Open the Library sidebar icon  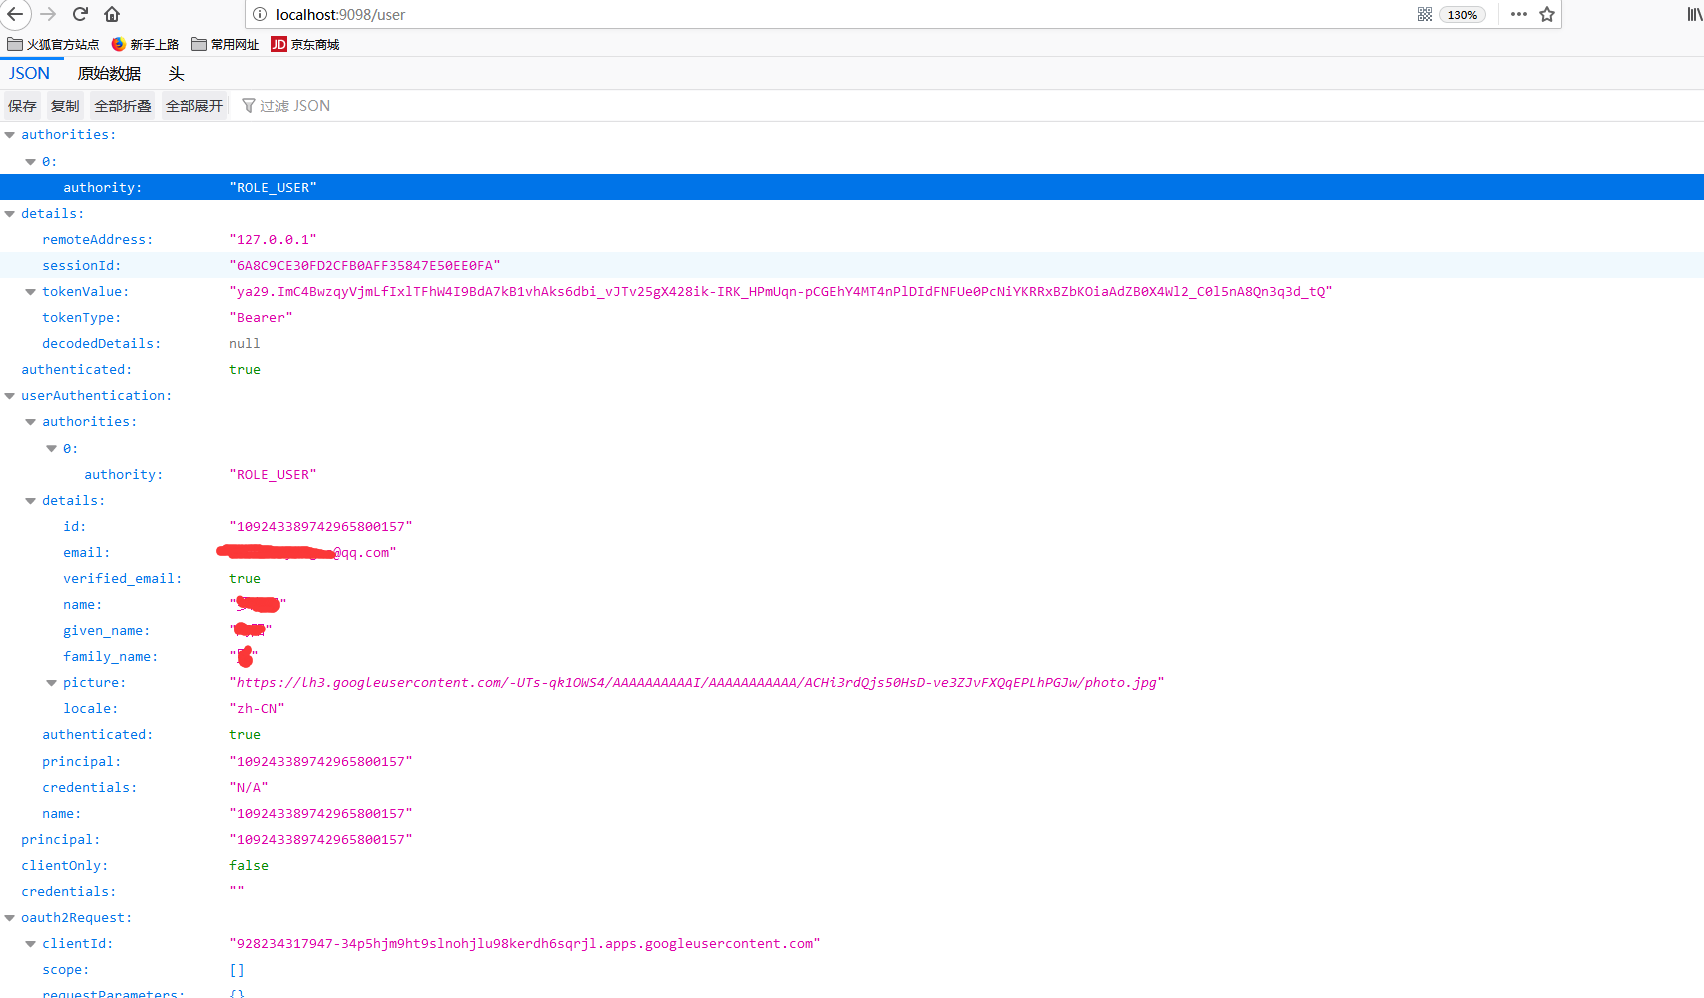click(1694, 15)
